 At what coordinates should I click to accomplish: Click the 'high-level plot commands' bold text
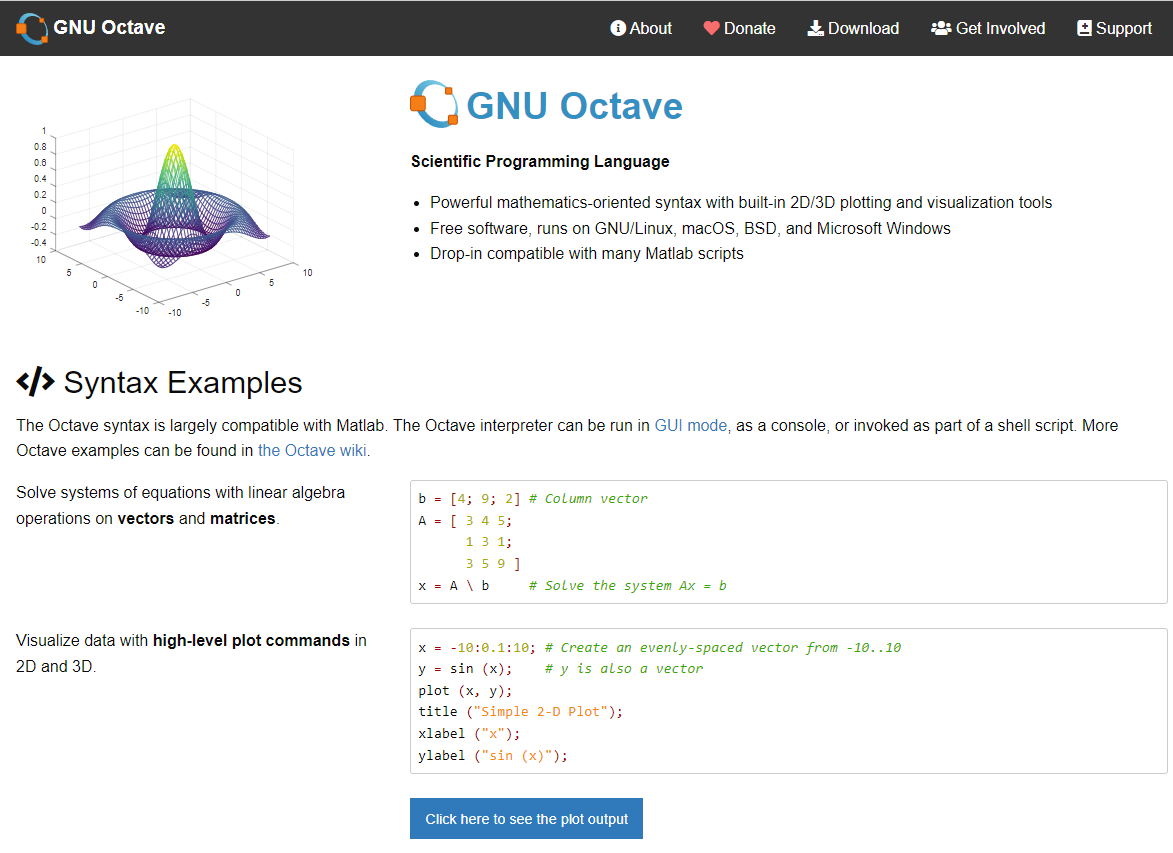coord(251,640)
